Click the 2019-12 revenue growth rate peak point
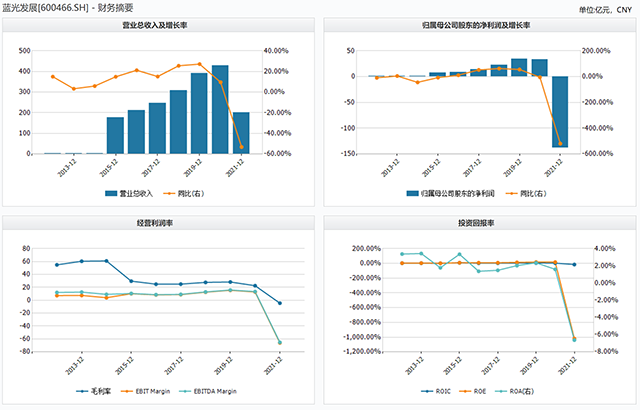The height and width of the screenshot is (410, 640). pos(199,64)
